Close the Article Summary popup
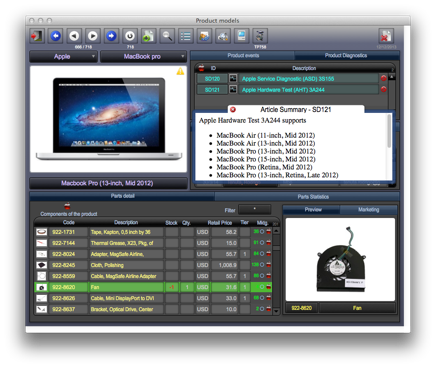 pyautogui.click(x=233, y=109)
